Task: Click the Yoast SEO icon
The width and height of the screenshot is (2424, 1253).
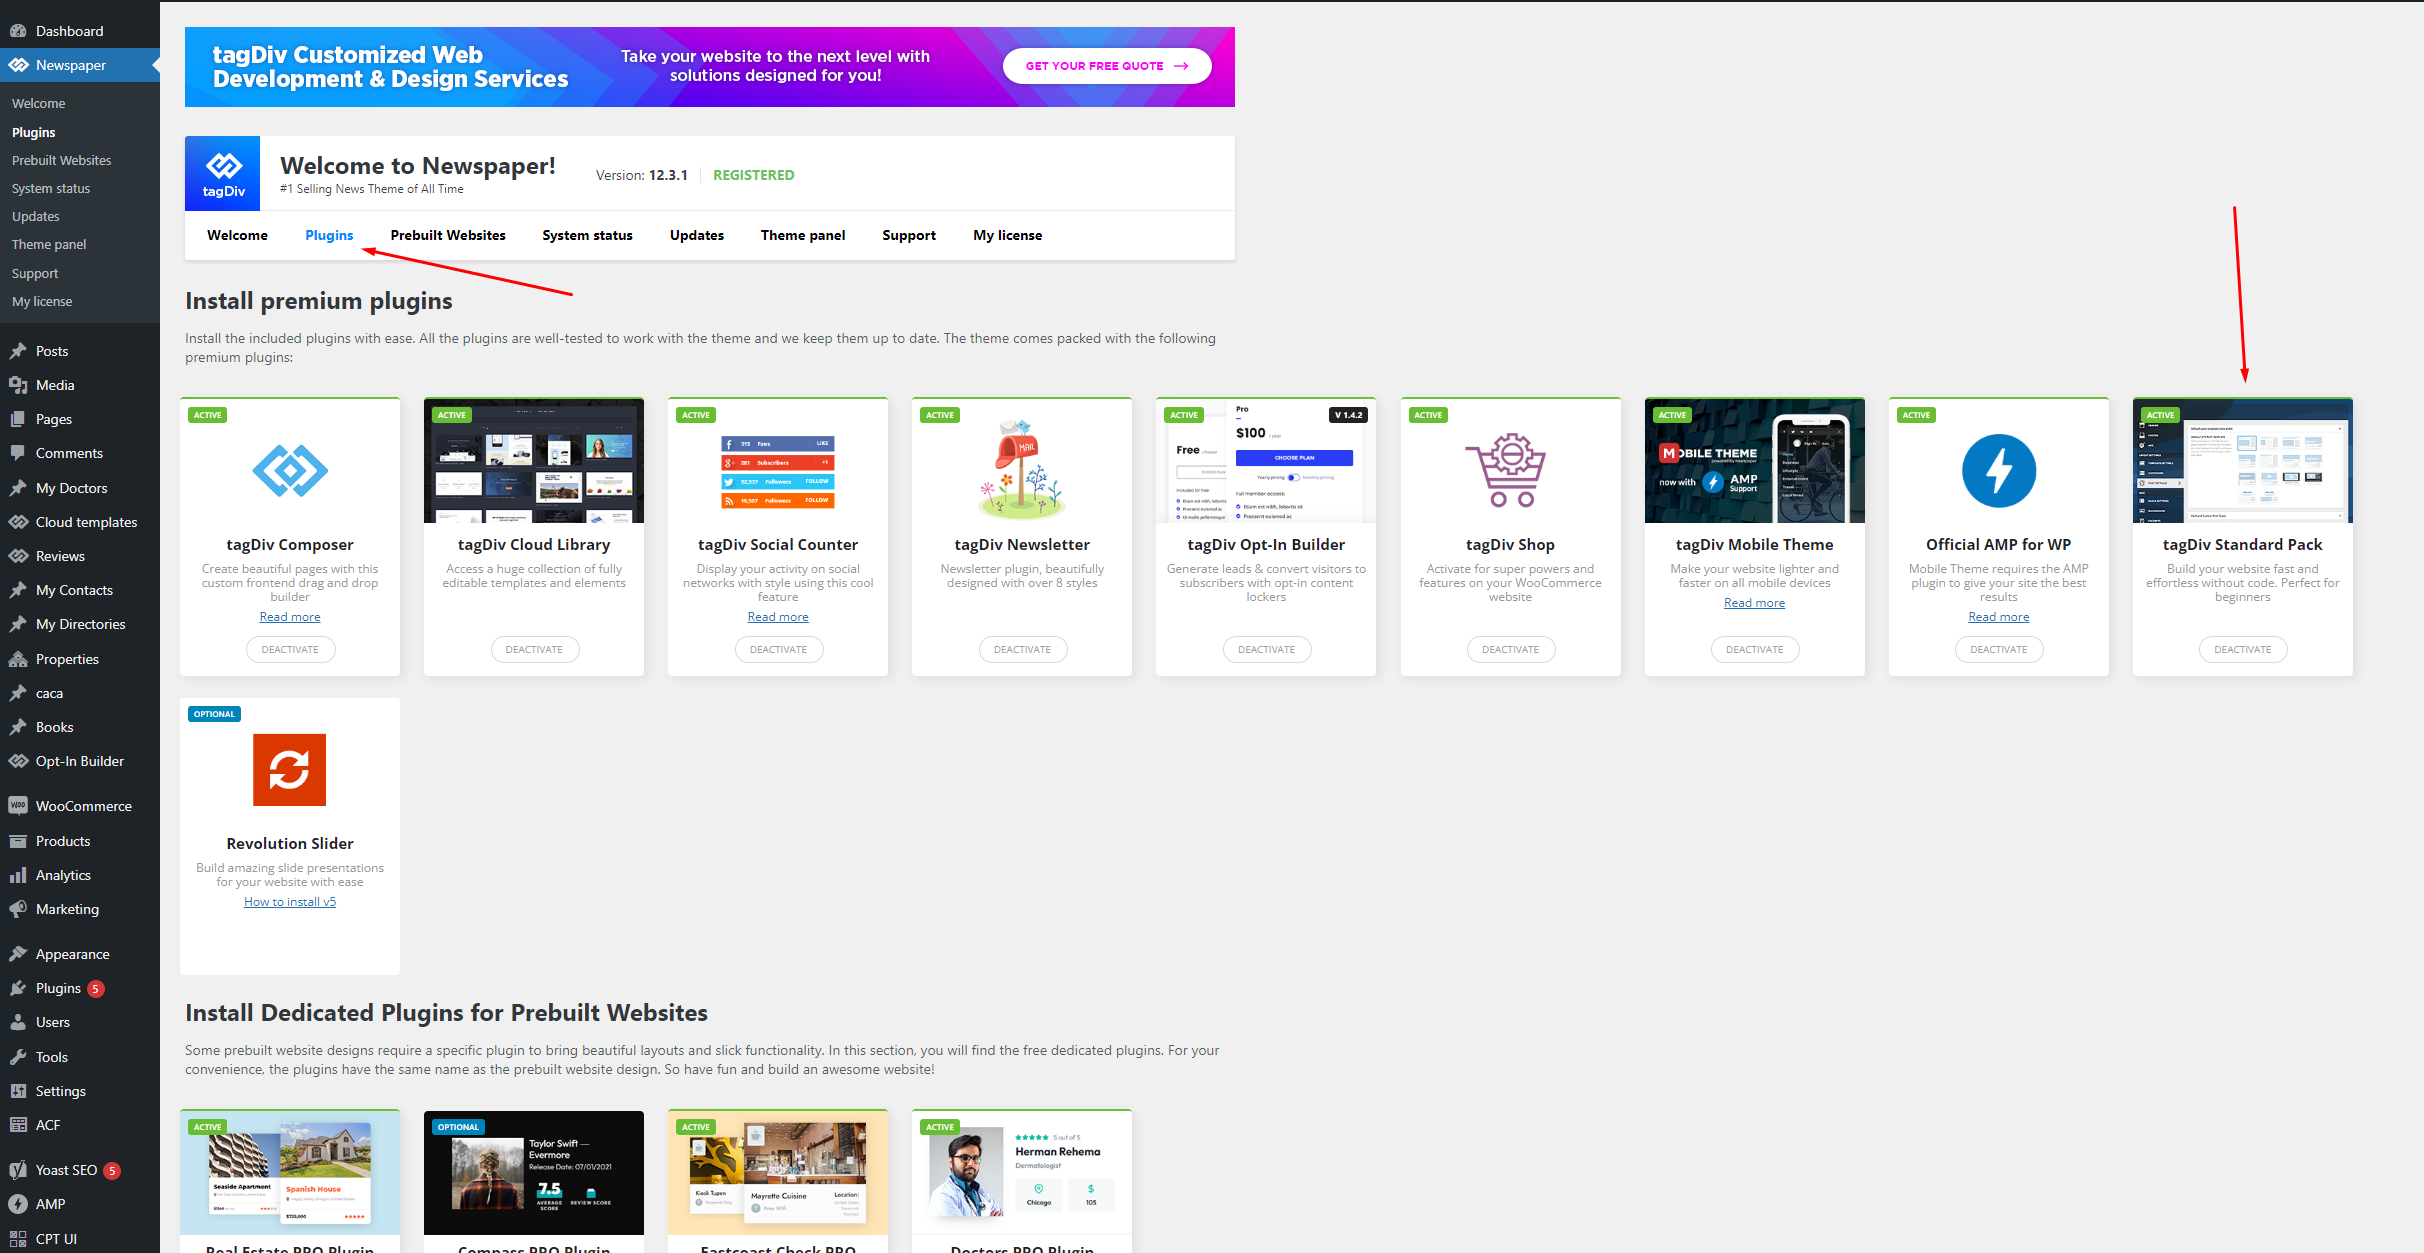Action: click(18, 1170)
